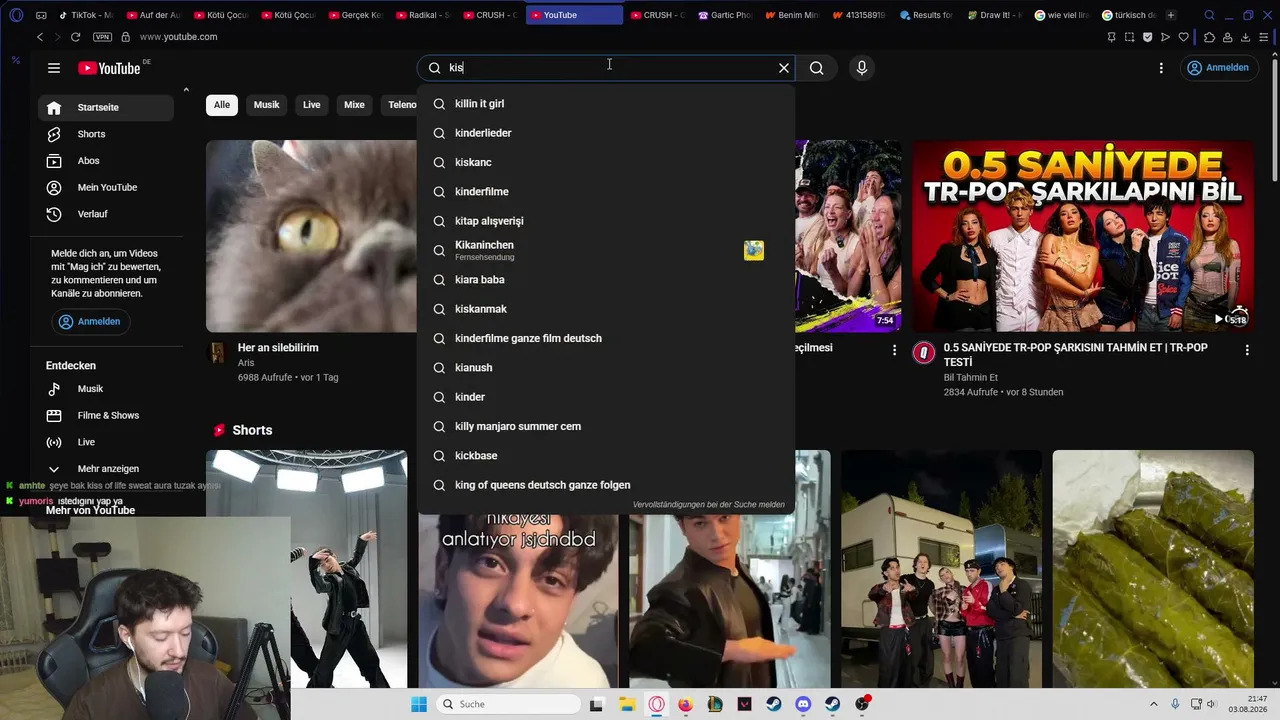Image resolution: width=1280 pixels, height=720 pixels.
Task: Choose suggestion "kitap alışverişi"
Action: click(x=606, y=221)
